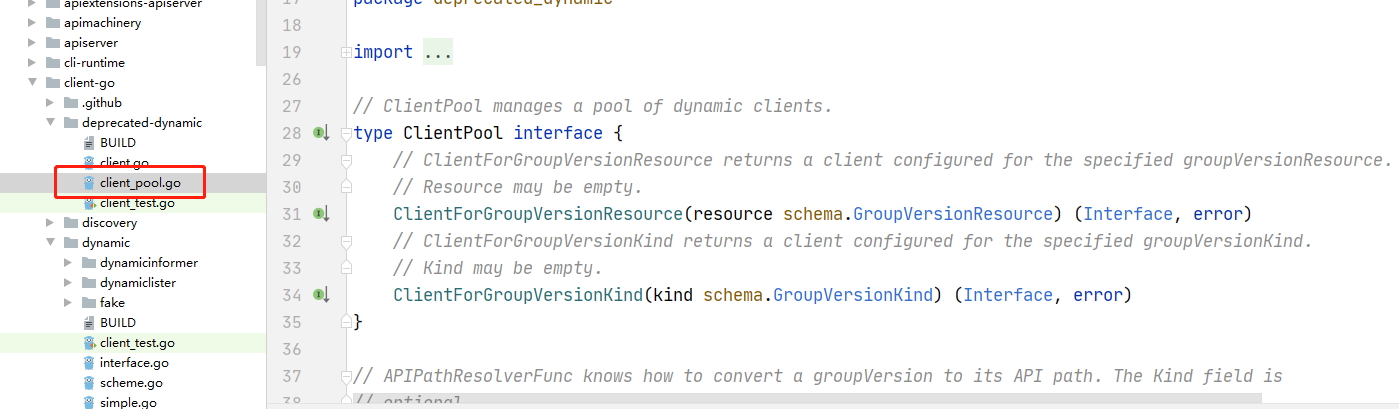Click the client_pool.go Go file icon
The width and height of the screenshot is (1399, 409).
tap(89, 183)
